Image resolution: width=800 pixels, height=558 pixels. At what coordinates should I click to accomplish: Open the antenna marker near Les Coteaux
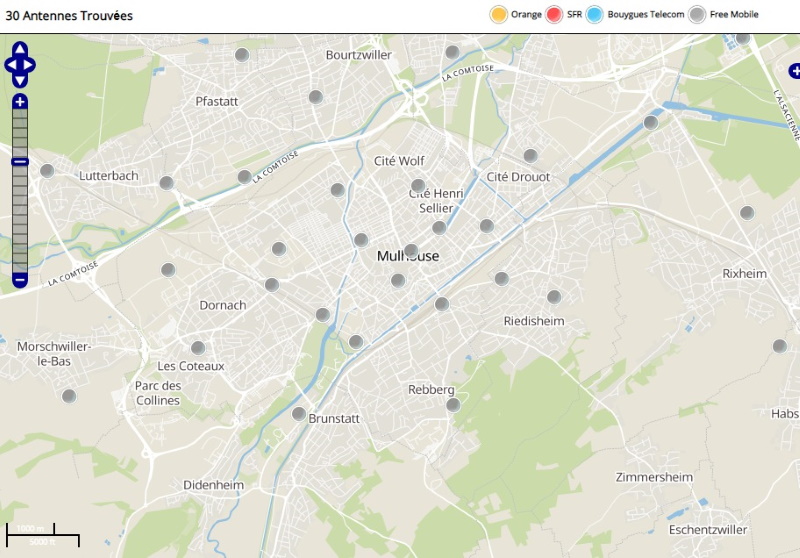(x=198, y=348)
